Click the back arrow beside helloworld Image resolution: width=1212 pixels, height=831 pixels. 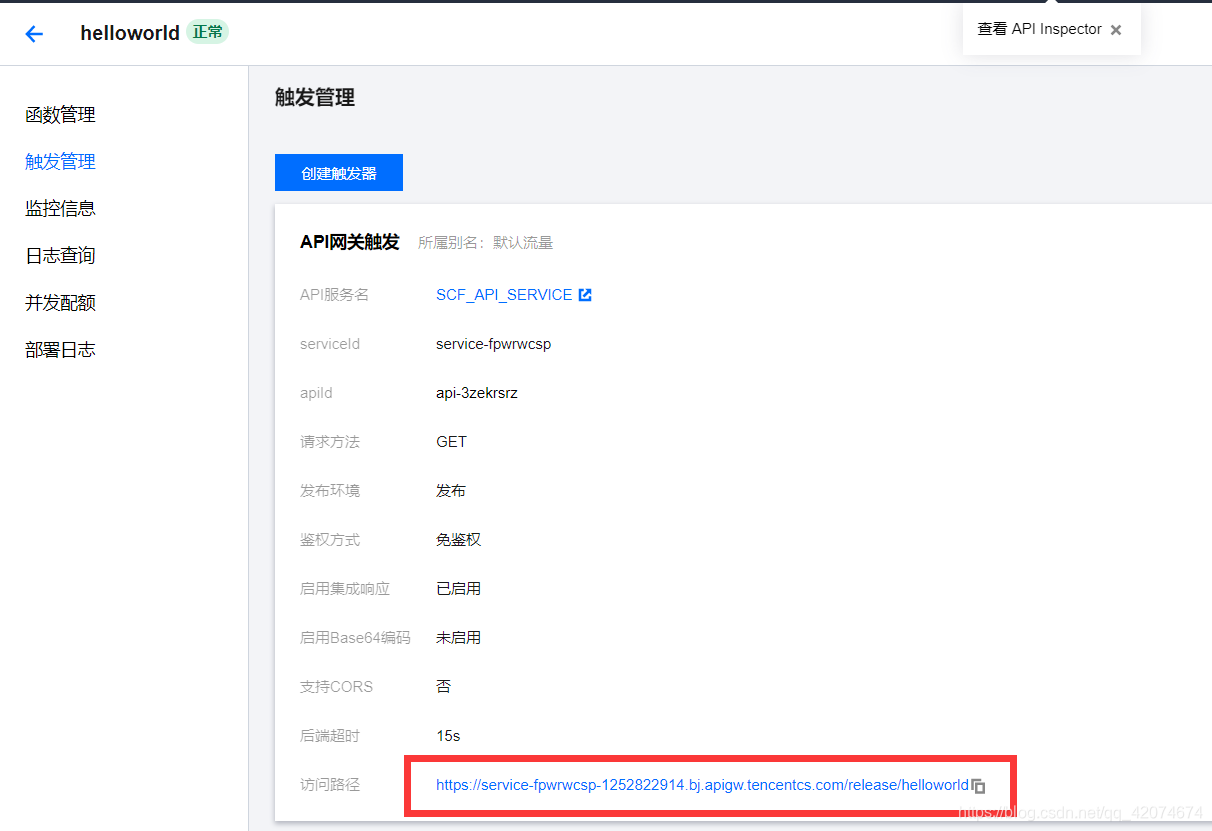pyautogui.click(x=33, y=33)
